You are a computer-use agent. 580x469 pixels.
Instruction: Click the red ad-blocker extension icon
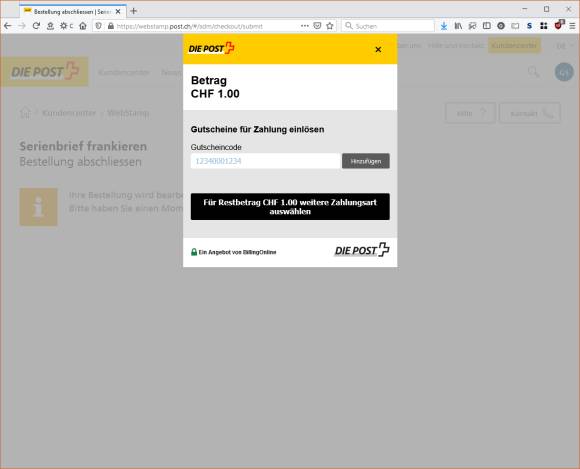point(559,25)
